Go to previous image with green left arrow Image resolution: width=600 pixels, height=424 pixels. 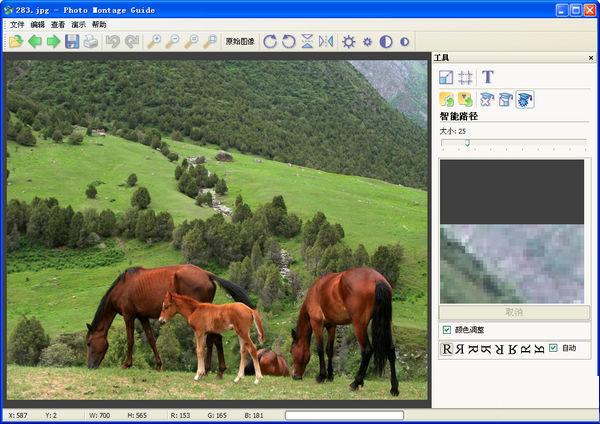coord(35,41)
